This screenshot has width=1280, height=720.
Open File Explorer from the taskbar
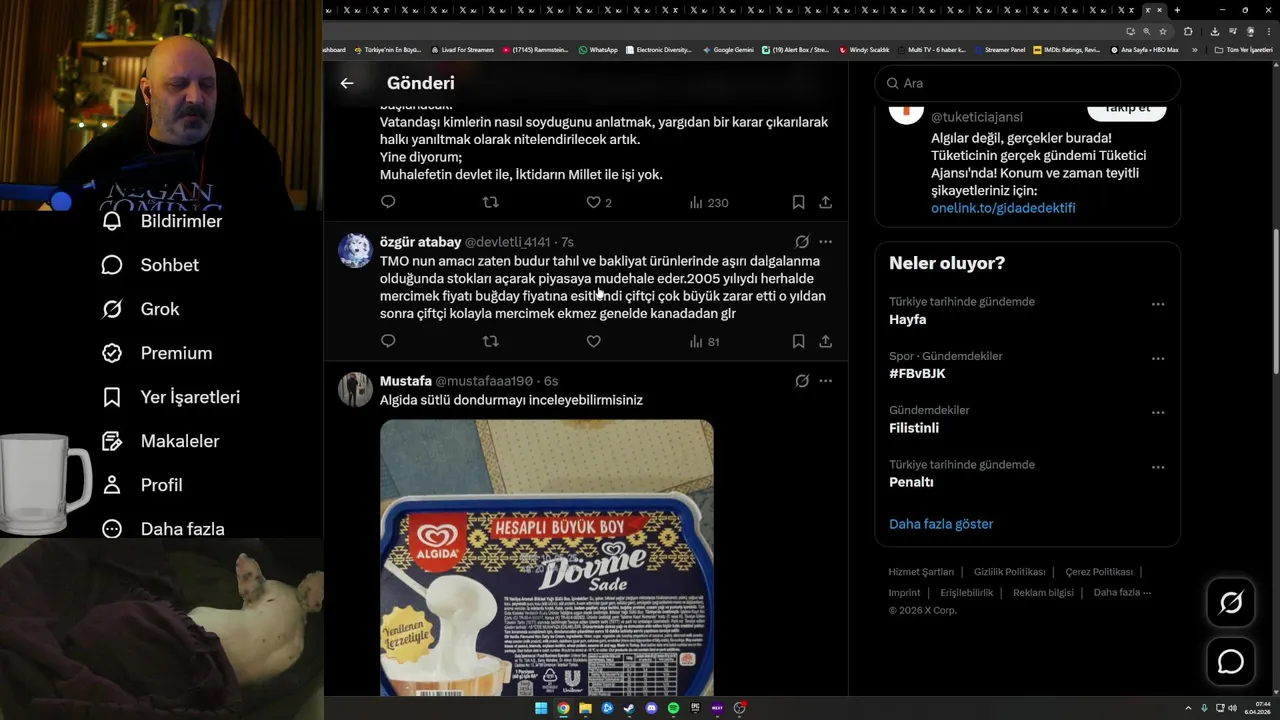point(585,708)
